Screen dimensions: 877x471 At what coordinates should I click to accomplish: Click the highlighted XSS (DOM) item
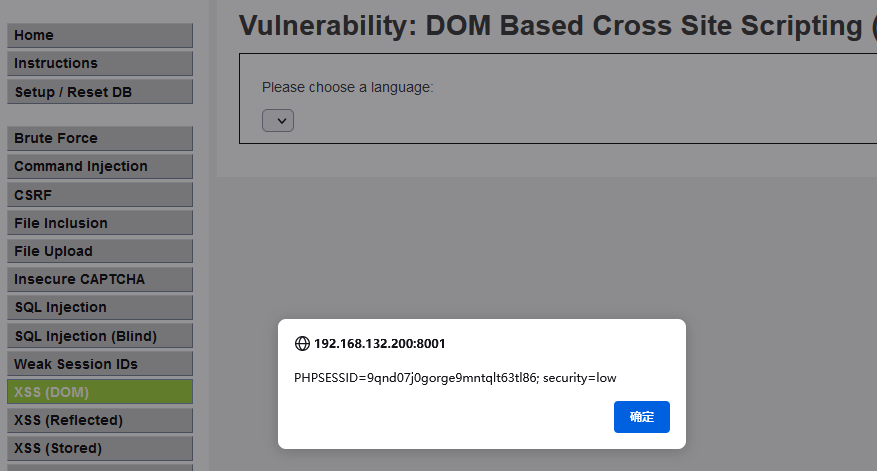99,392
